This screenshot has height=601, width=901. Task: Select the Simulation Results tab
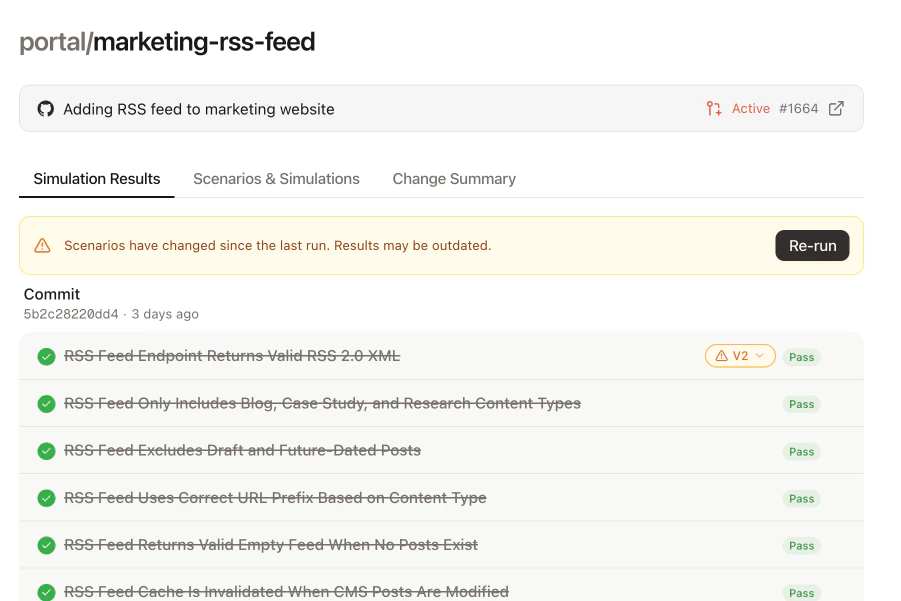[x=97, y=179]
